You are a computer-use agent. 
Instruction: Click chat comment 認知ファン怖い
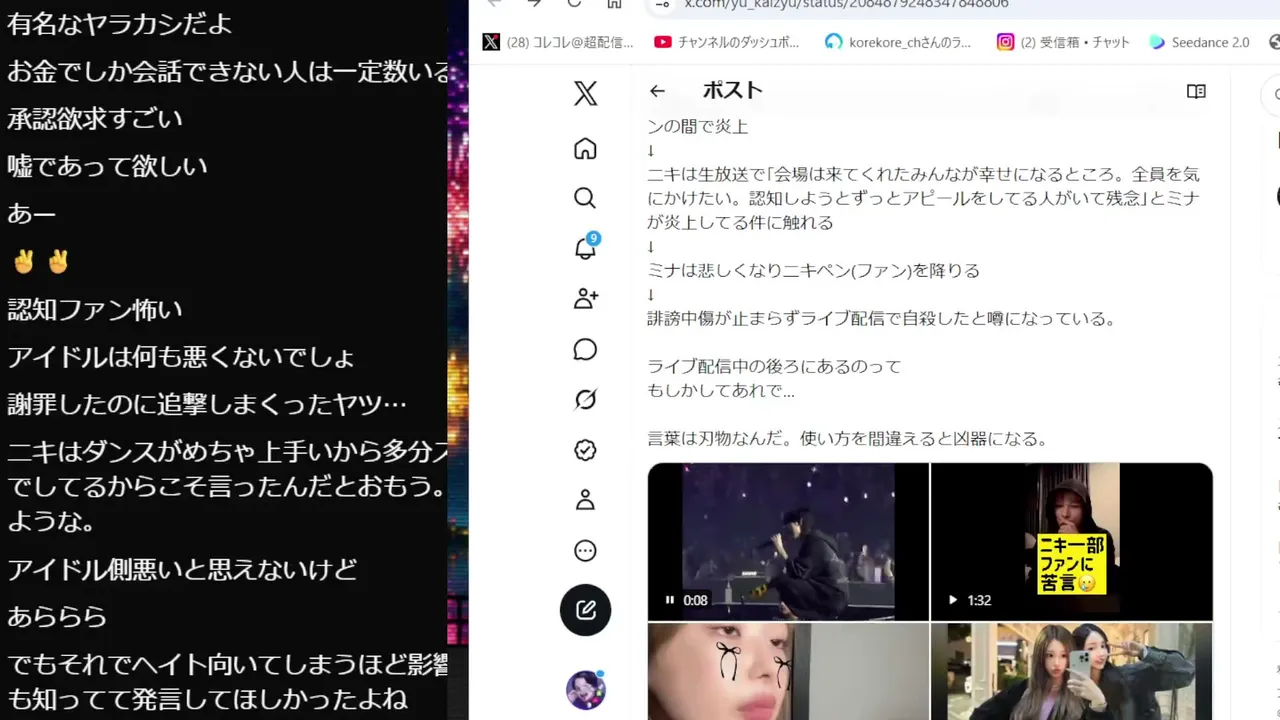tap(95, 310)
